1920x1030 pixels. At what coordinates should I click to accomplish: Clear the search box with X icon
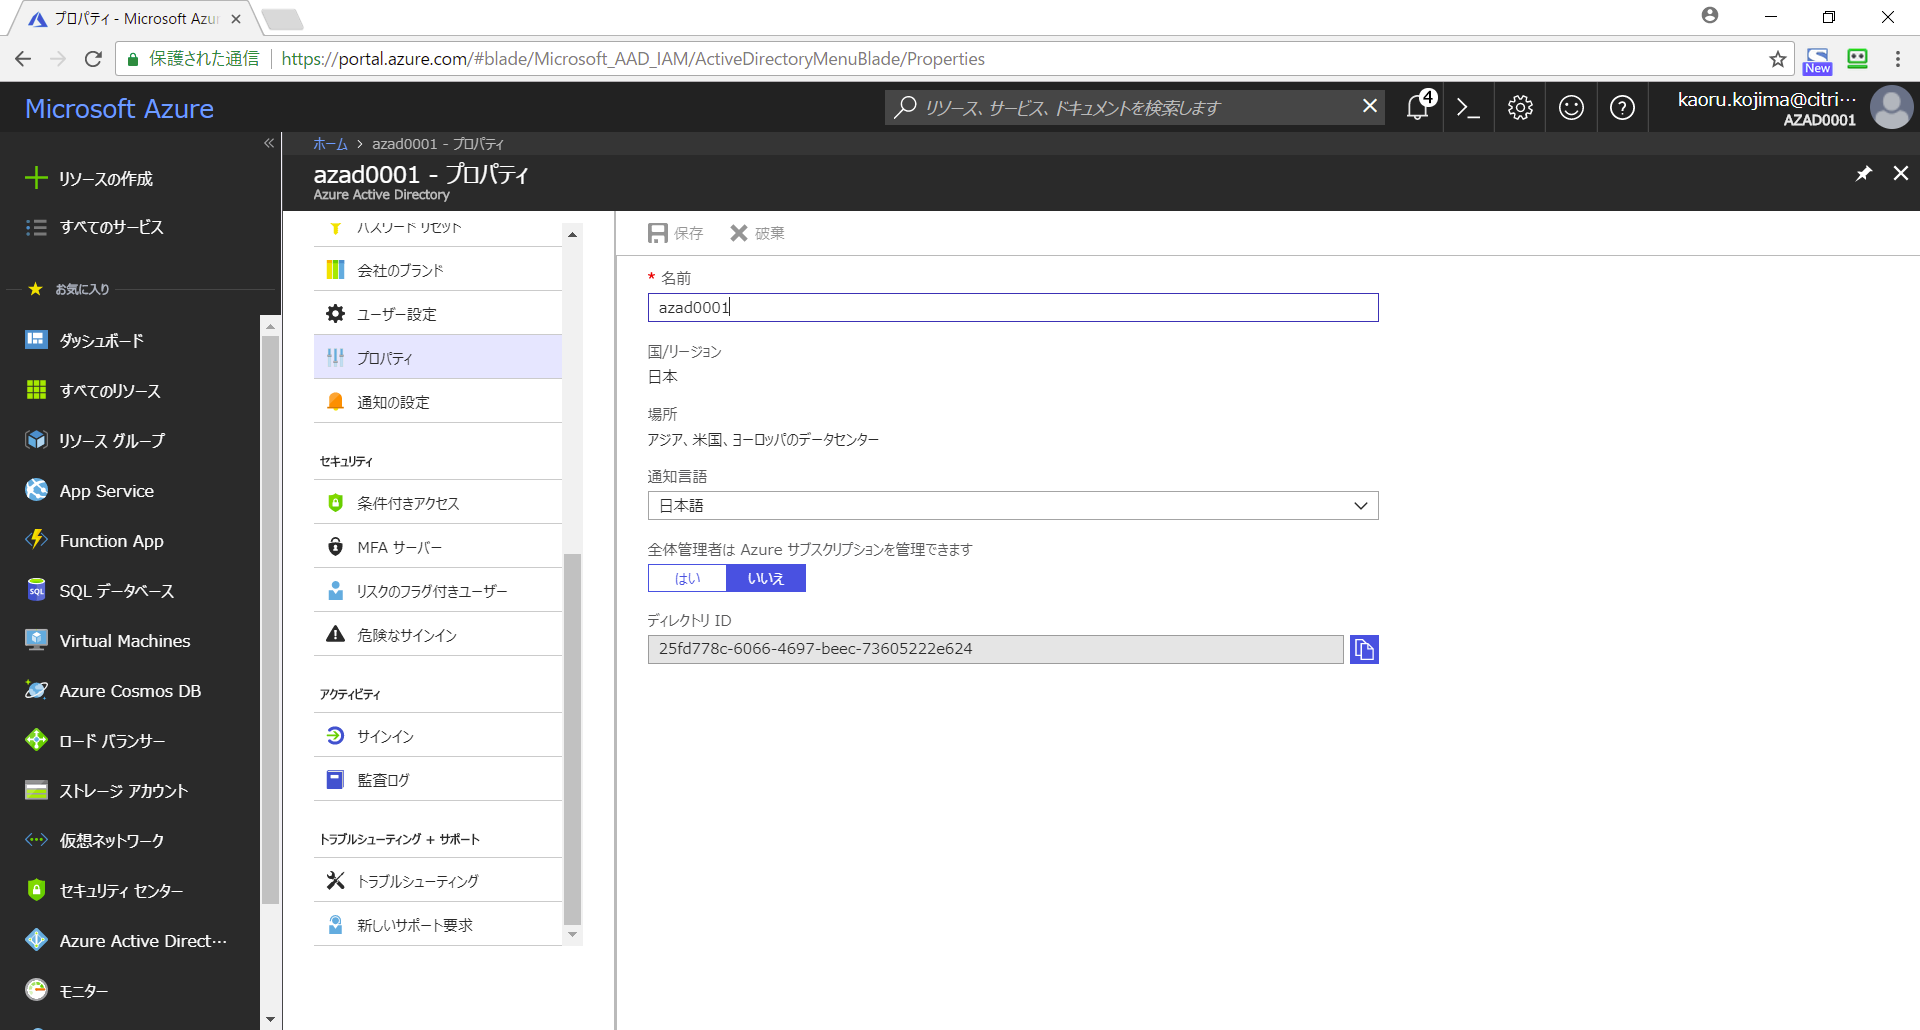[1369, 106]
